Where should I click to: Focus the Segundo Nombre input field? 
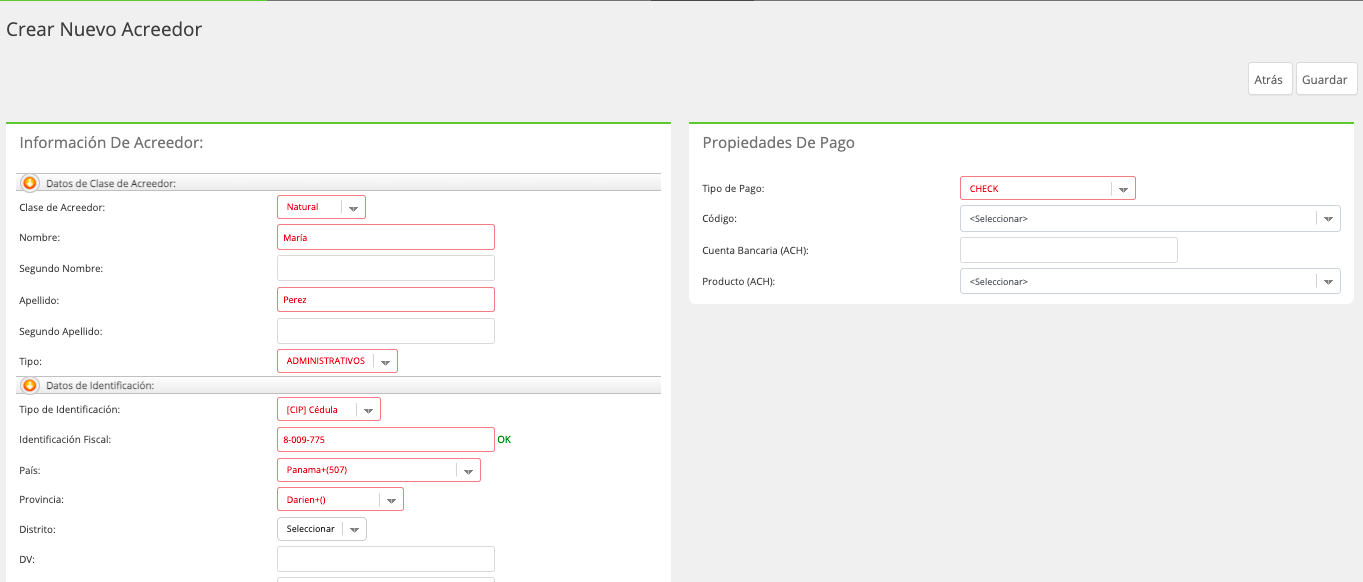(x=386, y=268)
